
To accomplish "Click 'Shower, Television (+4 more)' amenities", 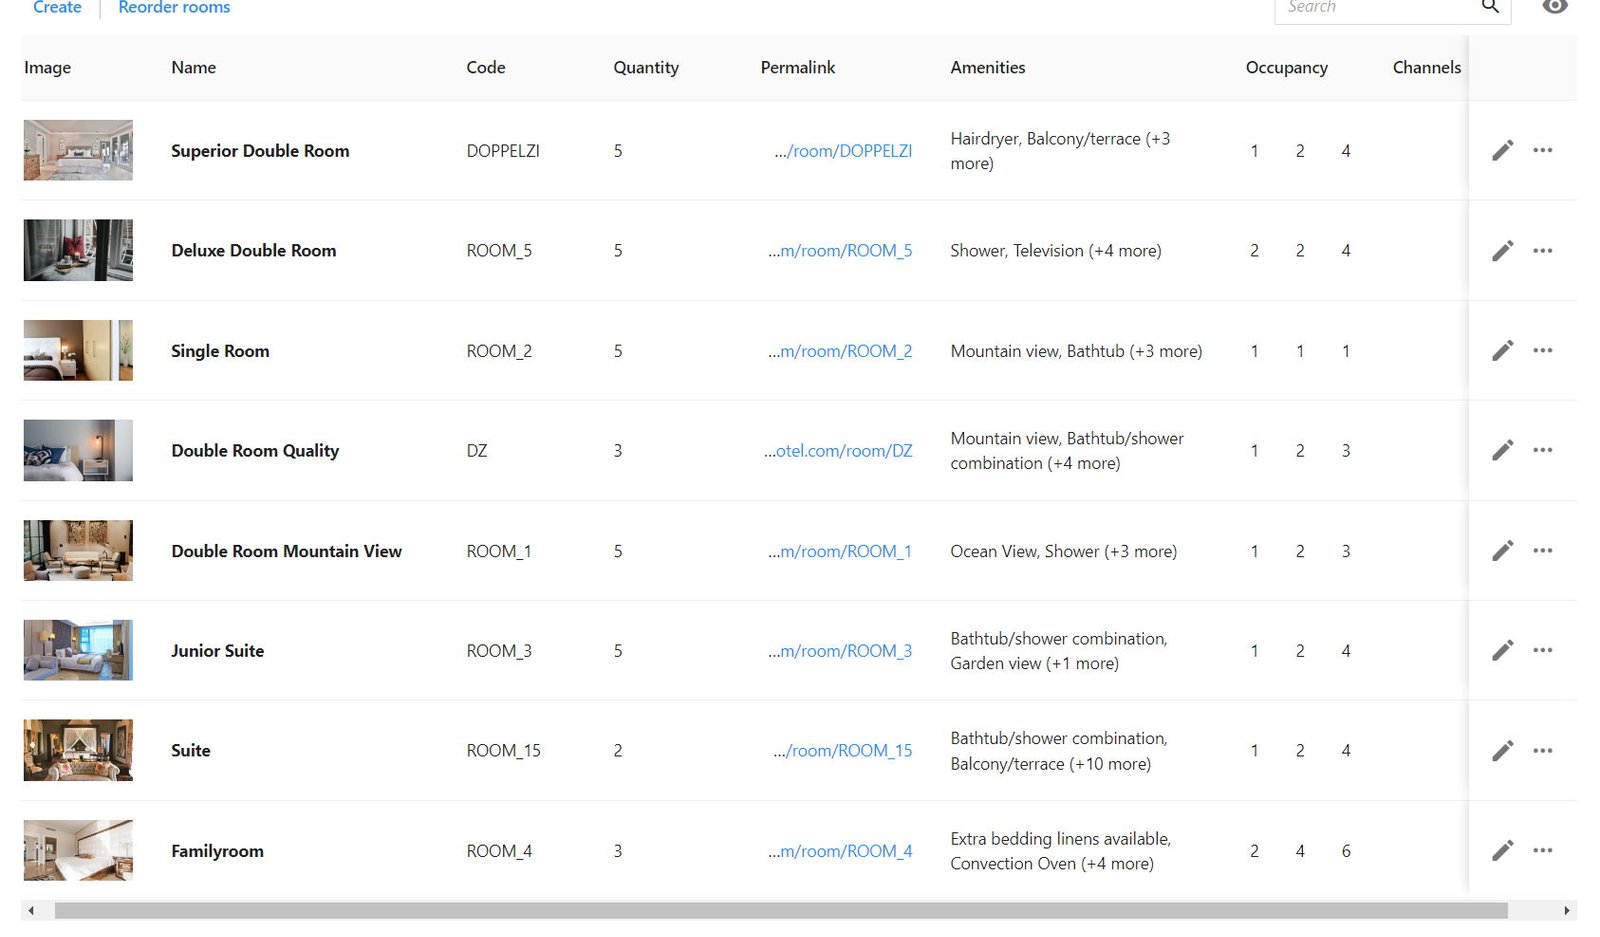I will [x=1055, y=251].
